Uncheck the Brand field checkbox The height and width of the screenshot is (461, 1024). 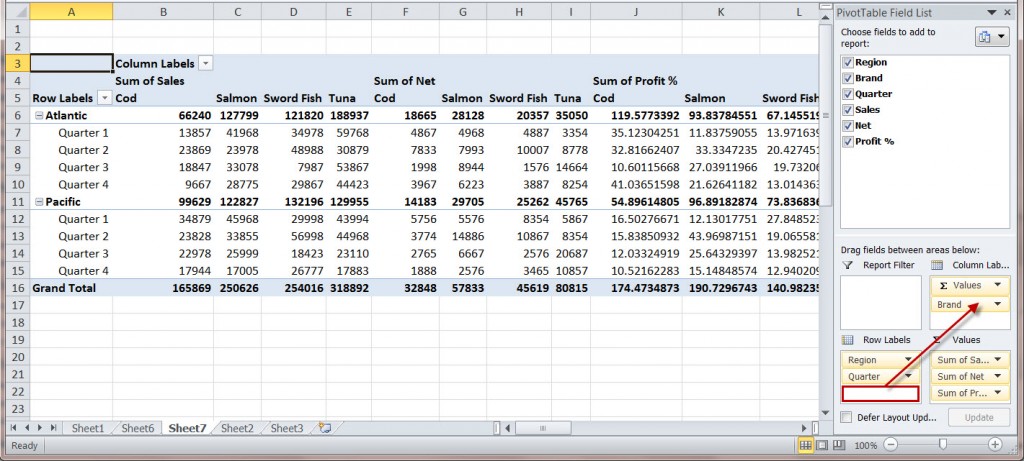pos(848,78)
